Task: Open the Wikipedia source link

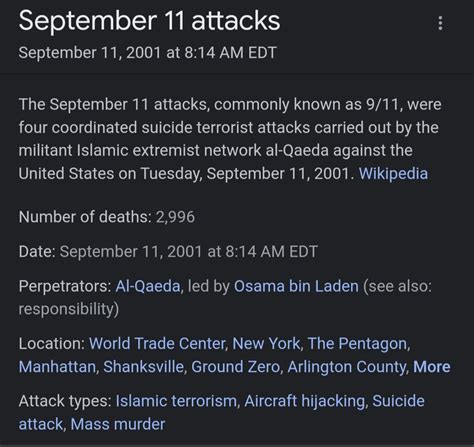Action: [x=393, y=174]
